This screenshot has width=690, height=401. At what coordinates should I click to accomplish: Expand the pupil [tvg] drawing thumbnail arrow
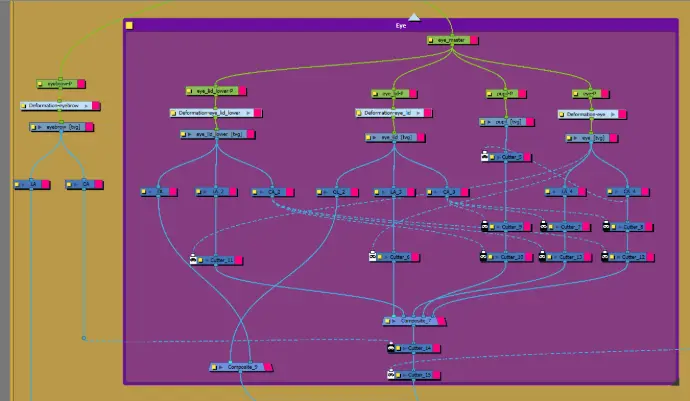489,122
